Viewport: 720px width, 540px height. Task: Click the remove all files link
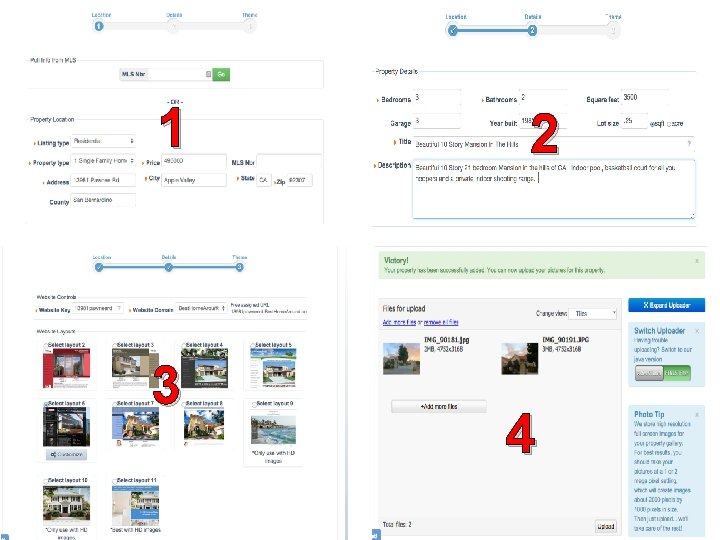coord(441,322)
